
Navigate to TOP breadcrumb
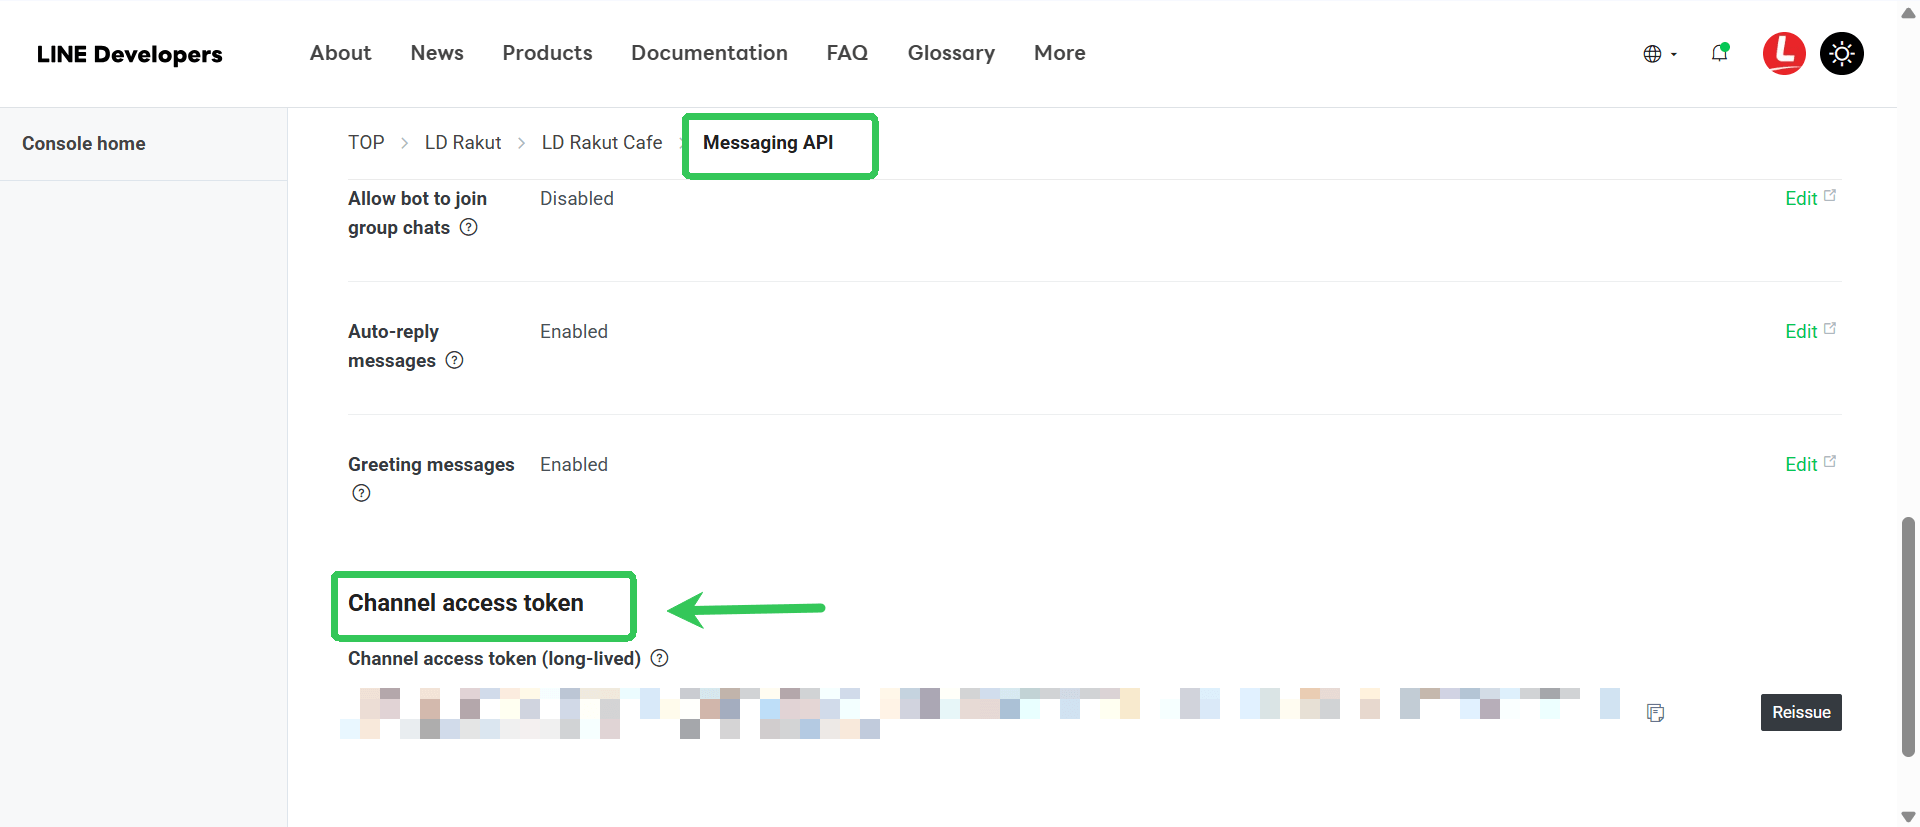coord(366,143)
